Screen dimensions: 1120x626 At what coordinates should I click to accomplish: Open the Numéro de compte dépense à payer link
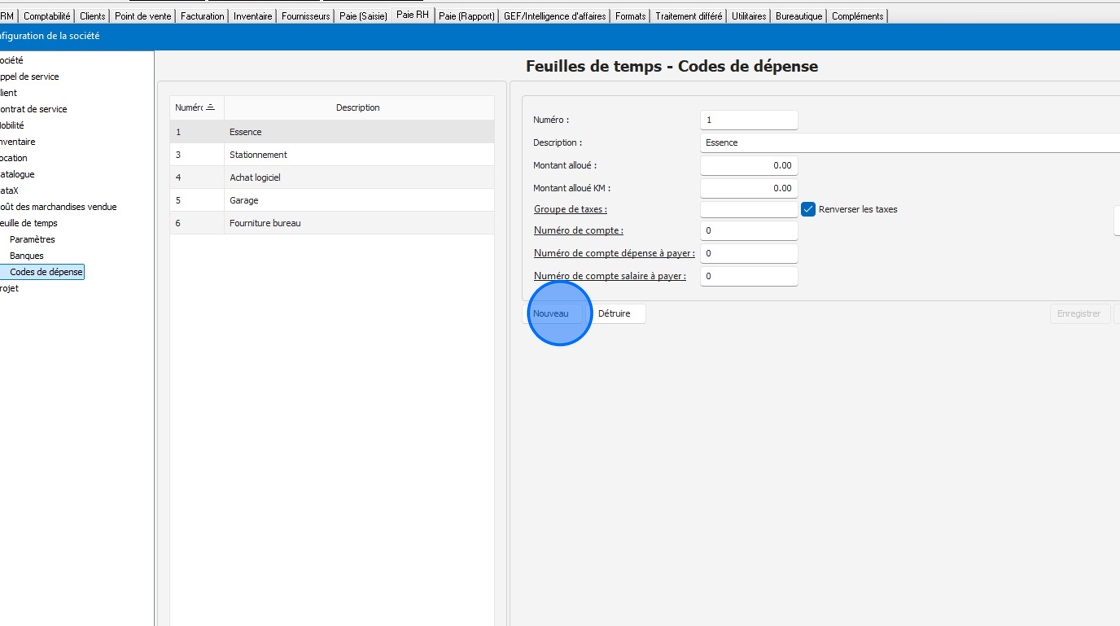614,253
